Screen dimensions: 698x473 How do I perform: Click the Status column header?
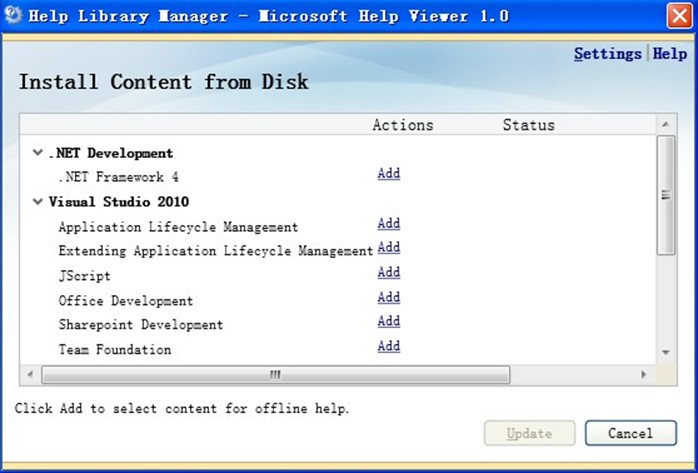[528, 125]
